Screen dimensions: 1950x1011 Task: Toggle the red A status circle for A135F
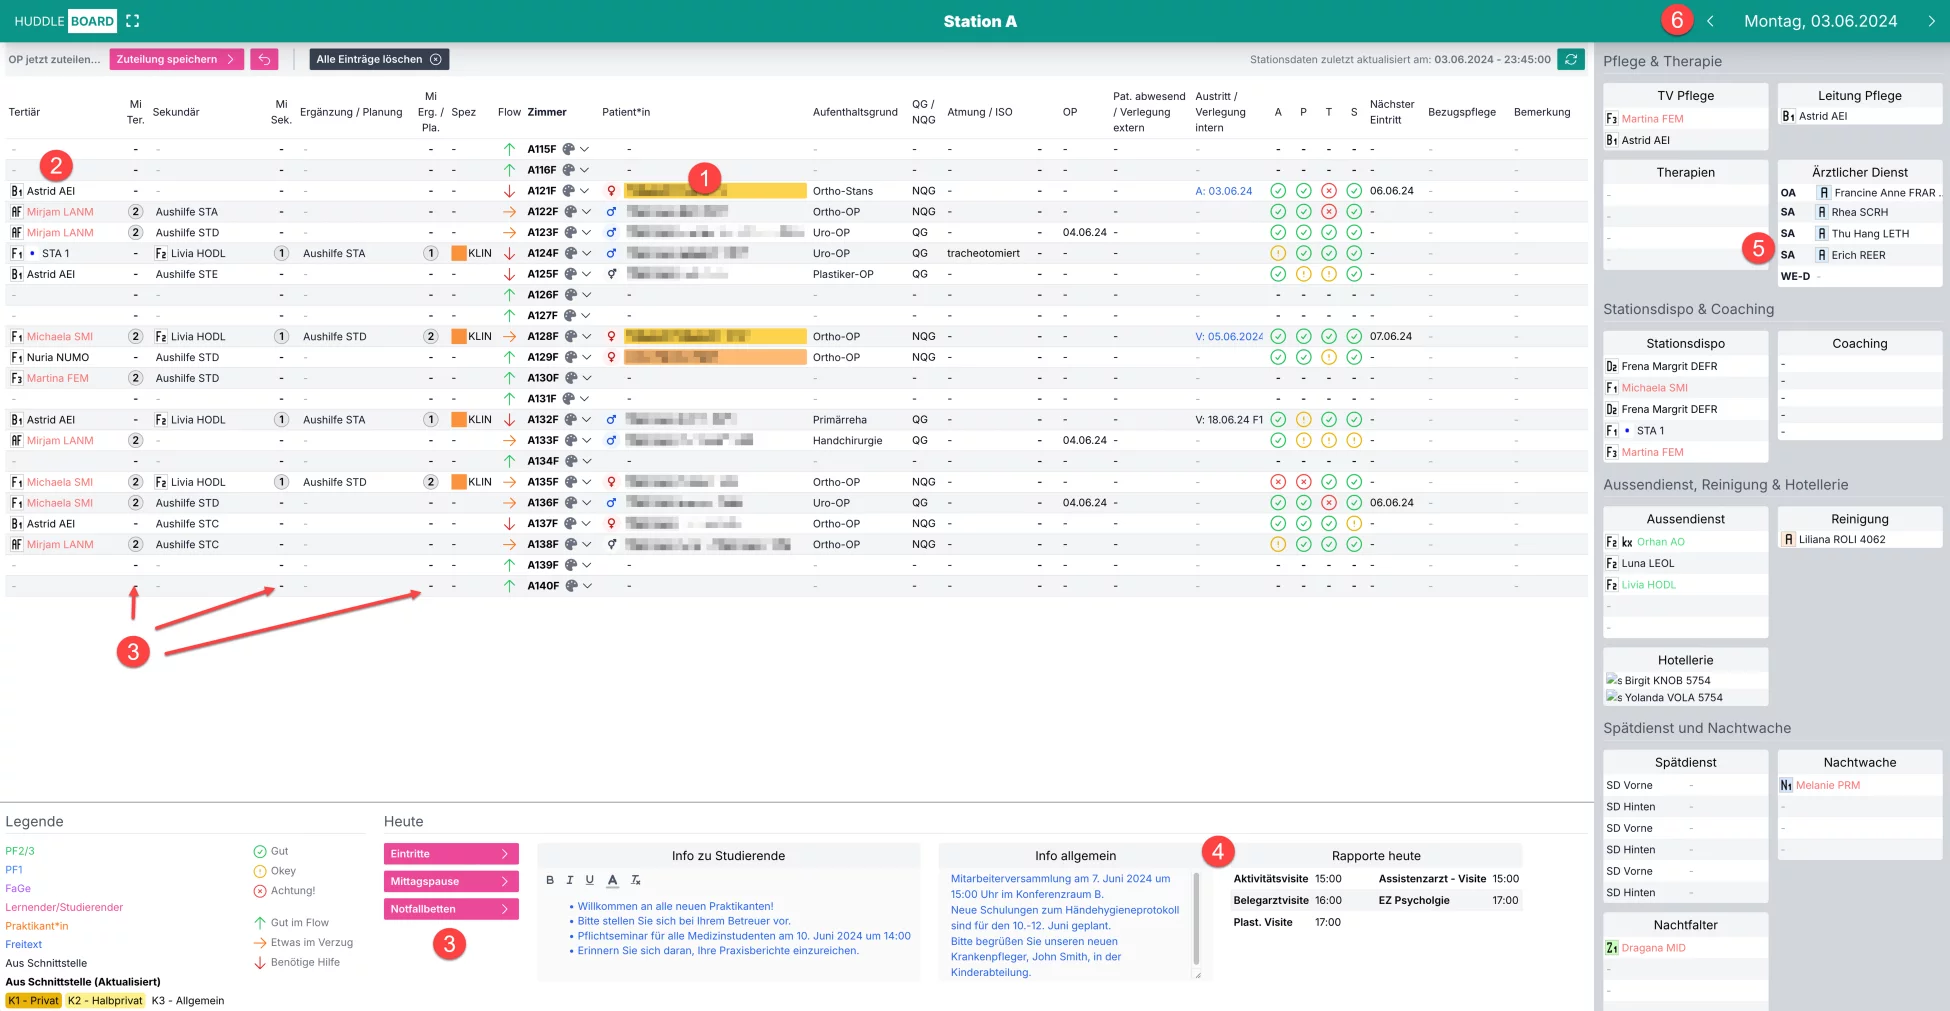tap(1277, 482)
